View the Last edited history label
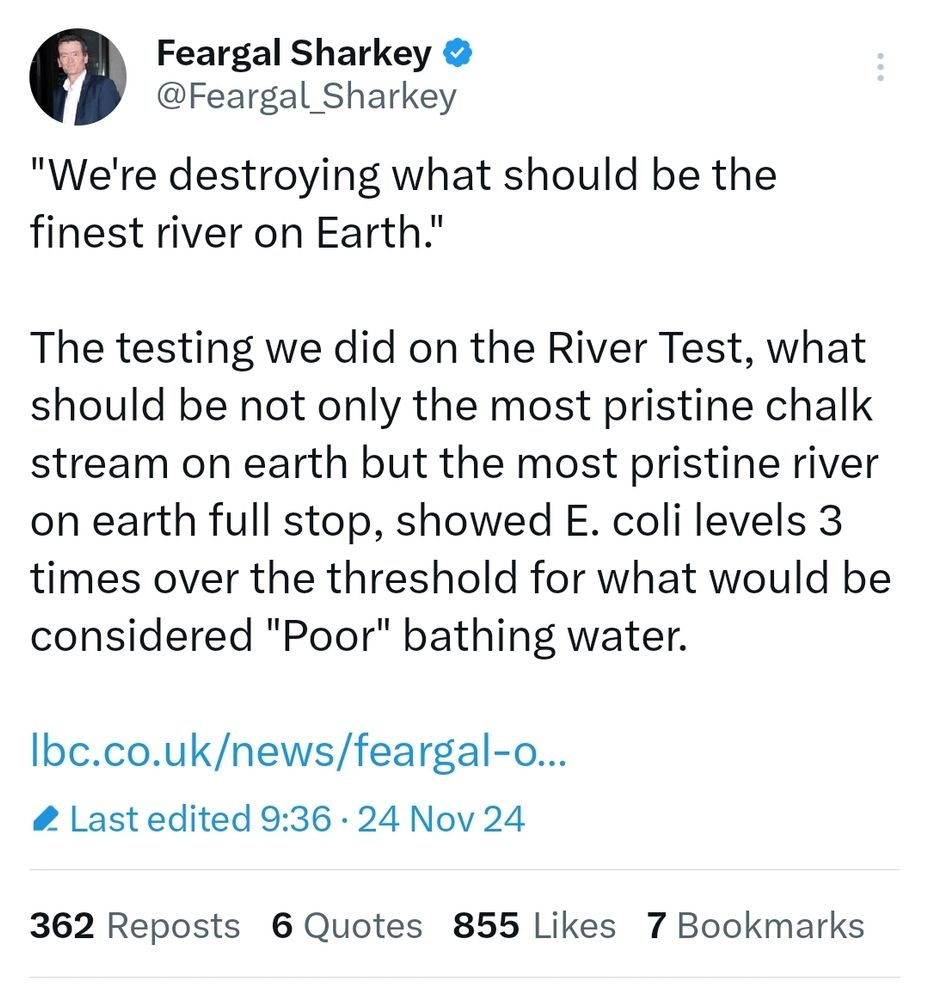Viewport: 929px width, 1000px height. 160,820
